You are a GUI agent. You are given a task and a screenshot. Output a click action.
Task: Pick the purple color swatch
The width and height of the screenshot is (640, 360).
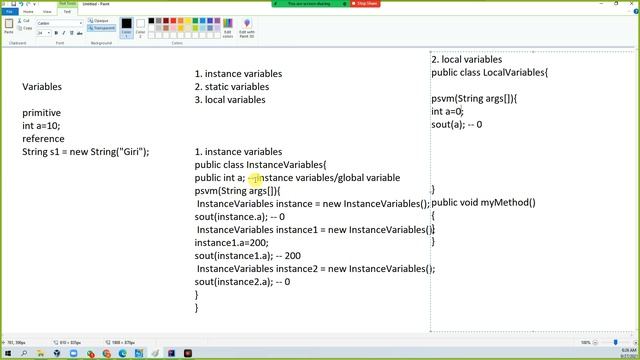218,20
